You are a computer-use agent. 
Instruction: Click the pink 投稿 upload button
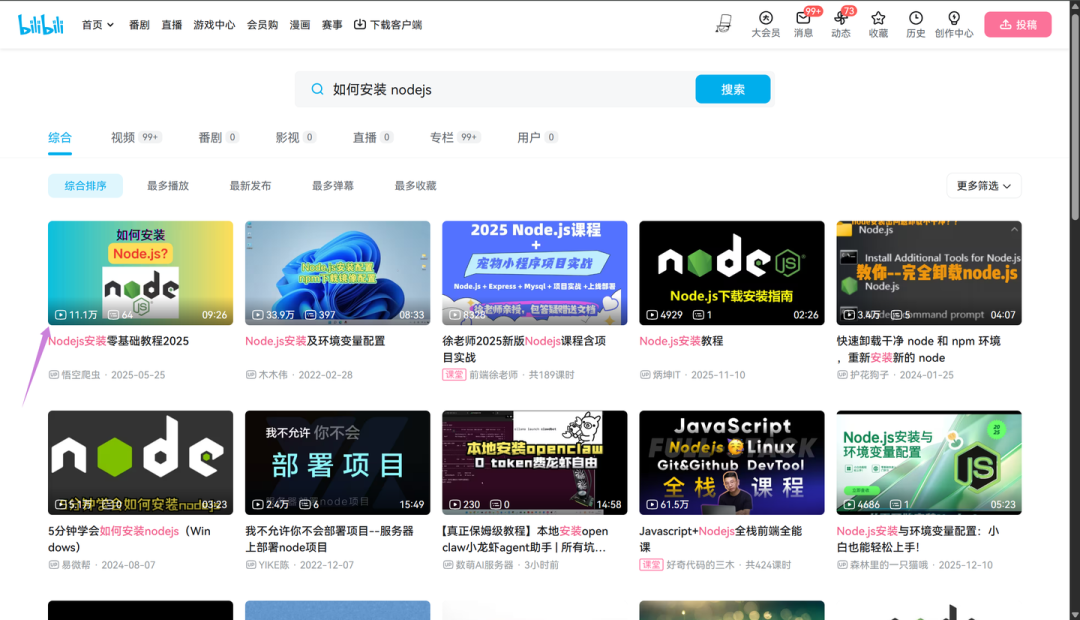tap(1017, 25)
